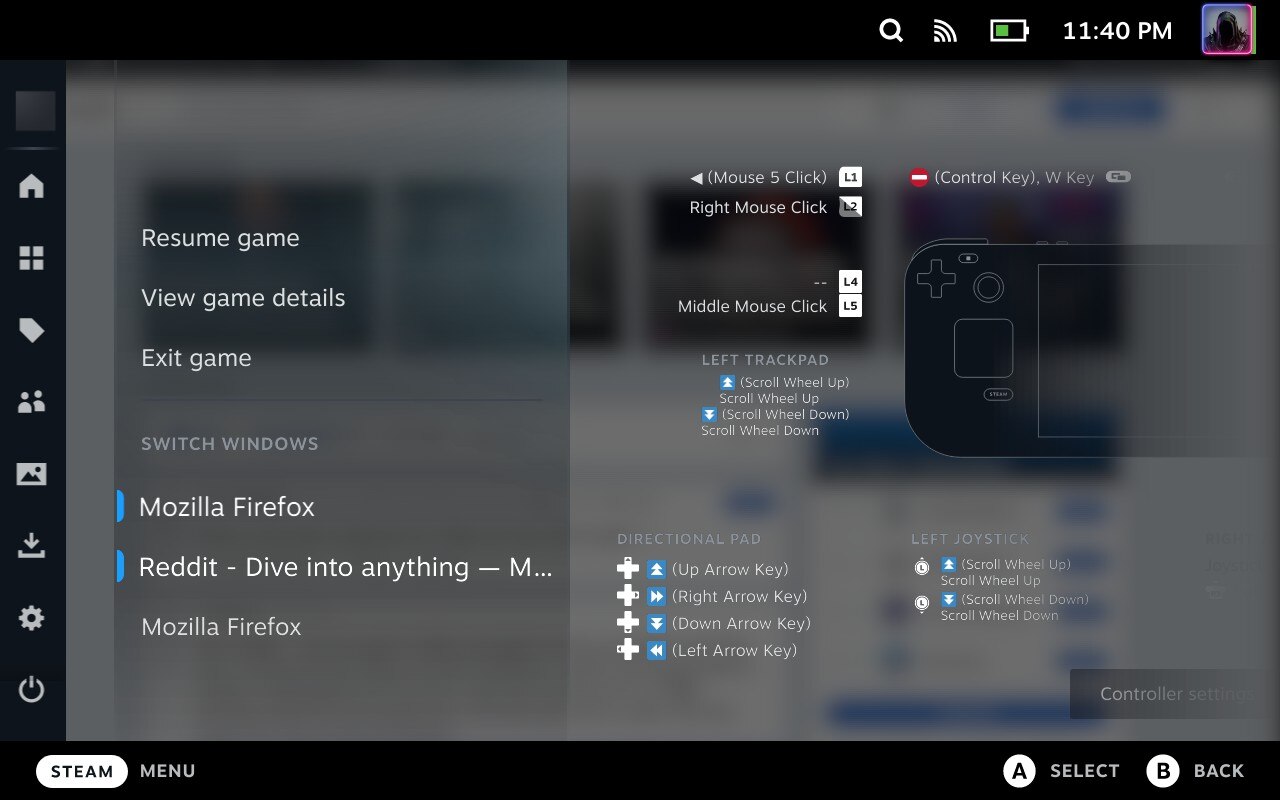Open the Friends icon in sidebar
This screenshot has width=1280, height=800.
32,402
